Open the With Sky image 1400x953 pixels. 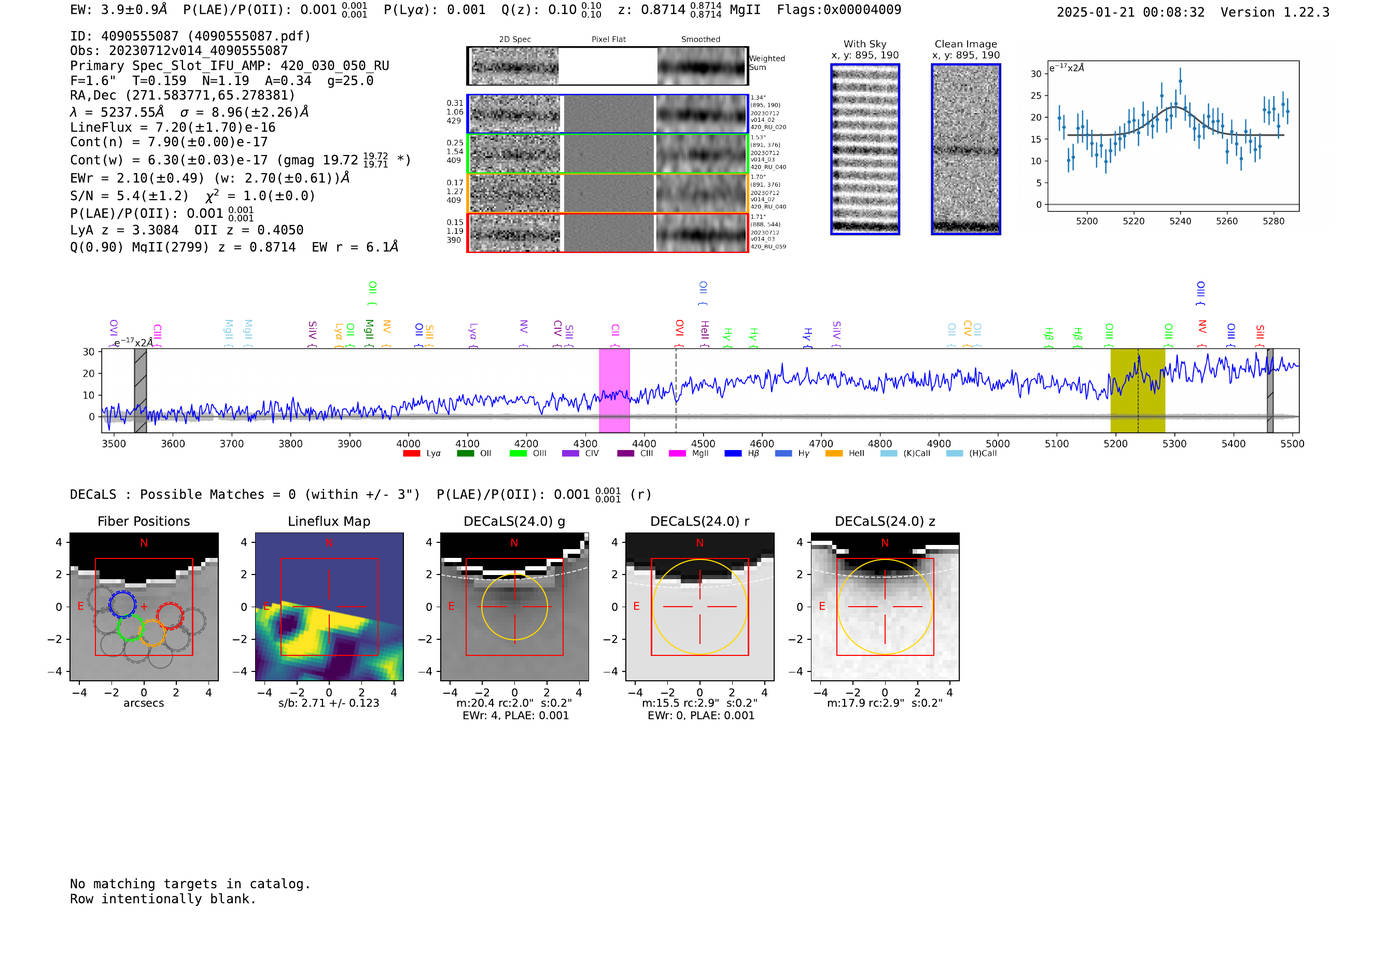click(865, 149)
